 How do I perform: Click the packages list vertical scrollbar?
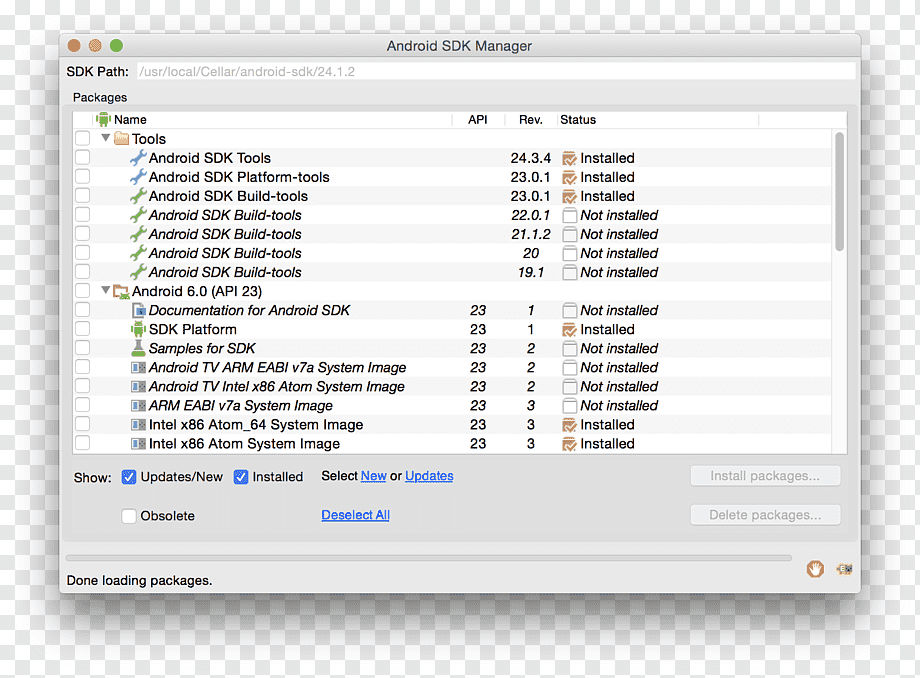coord(840,192)
